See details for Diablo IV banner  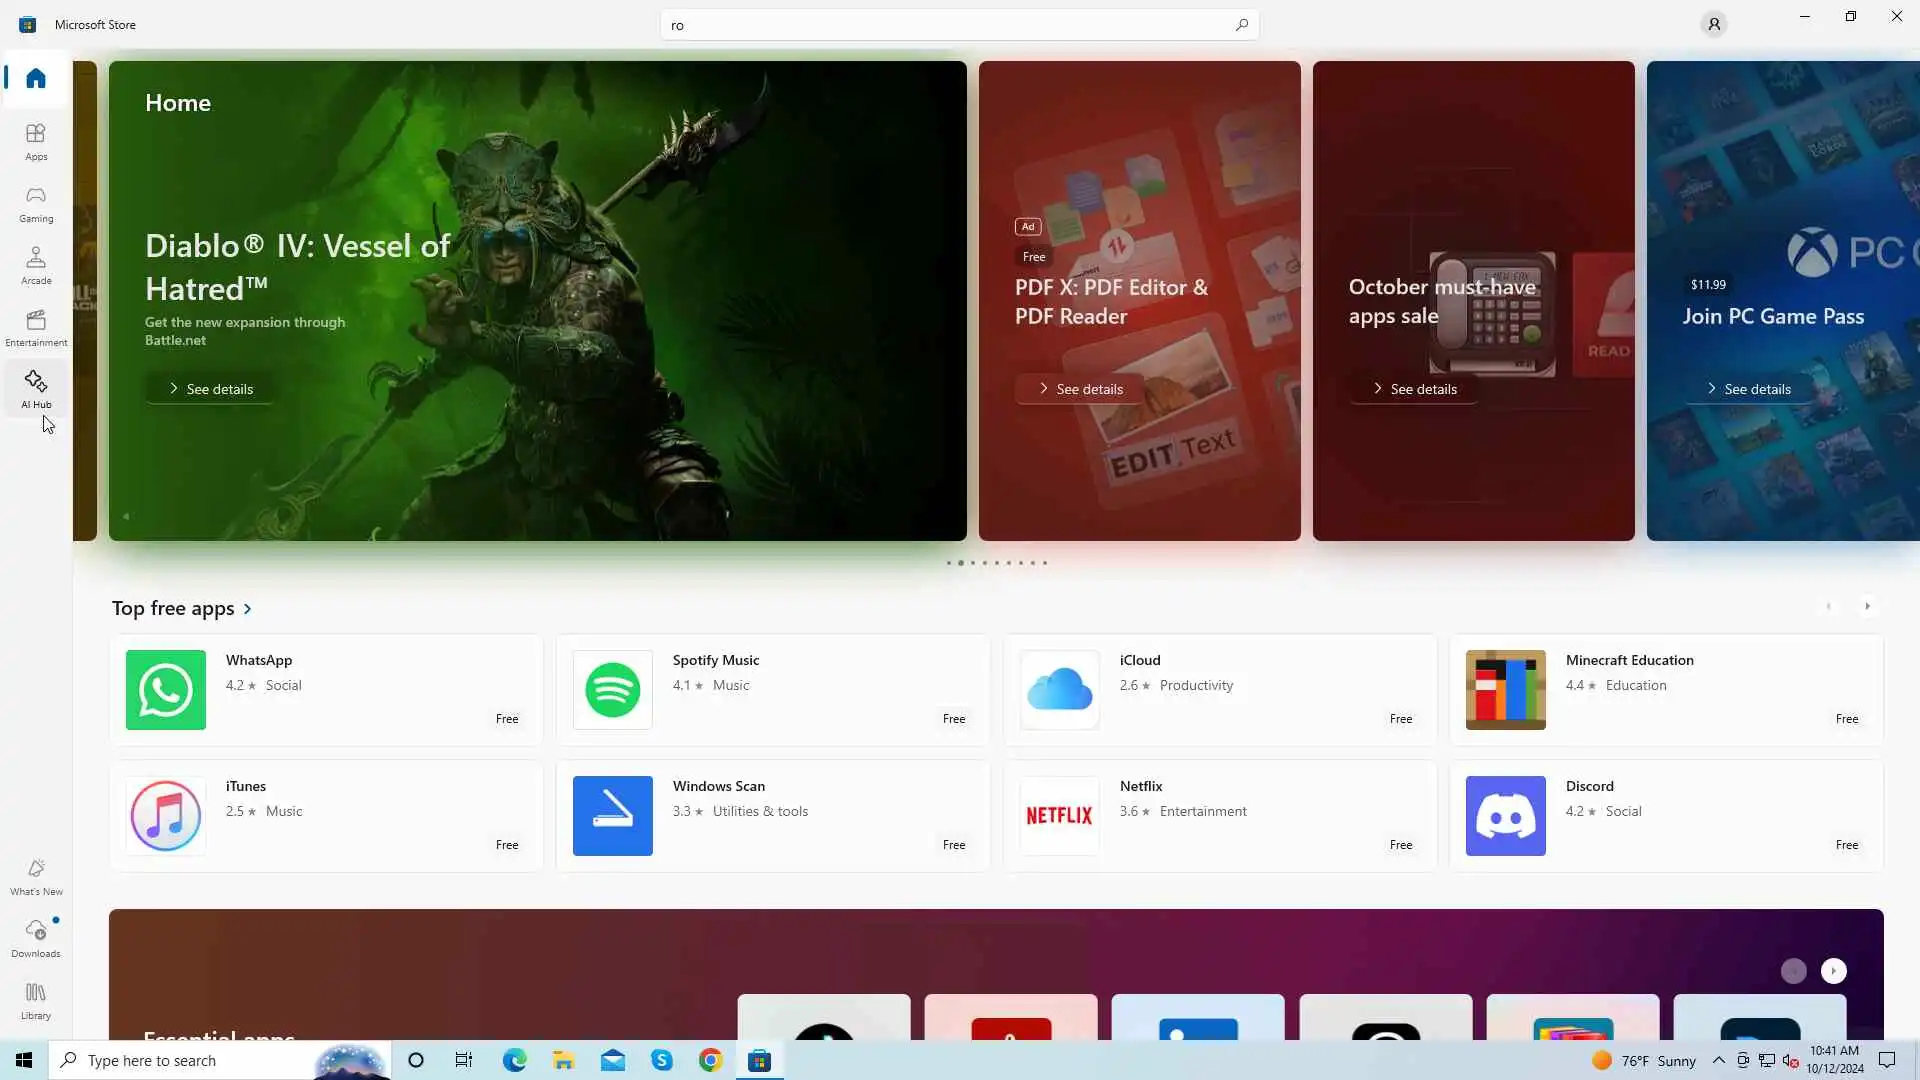210,389
